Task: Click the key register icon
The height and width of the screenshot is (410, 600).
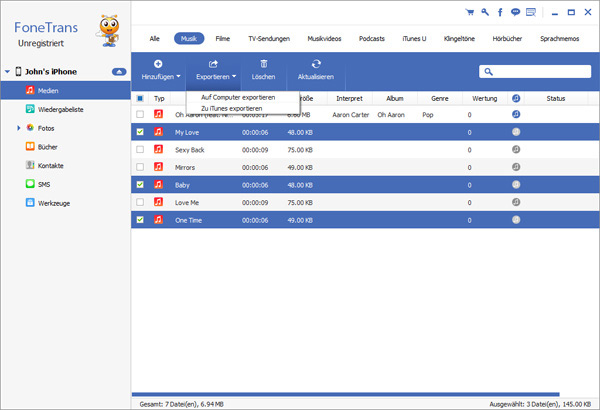Action: pos(485,12)
